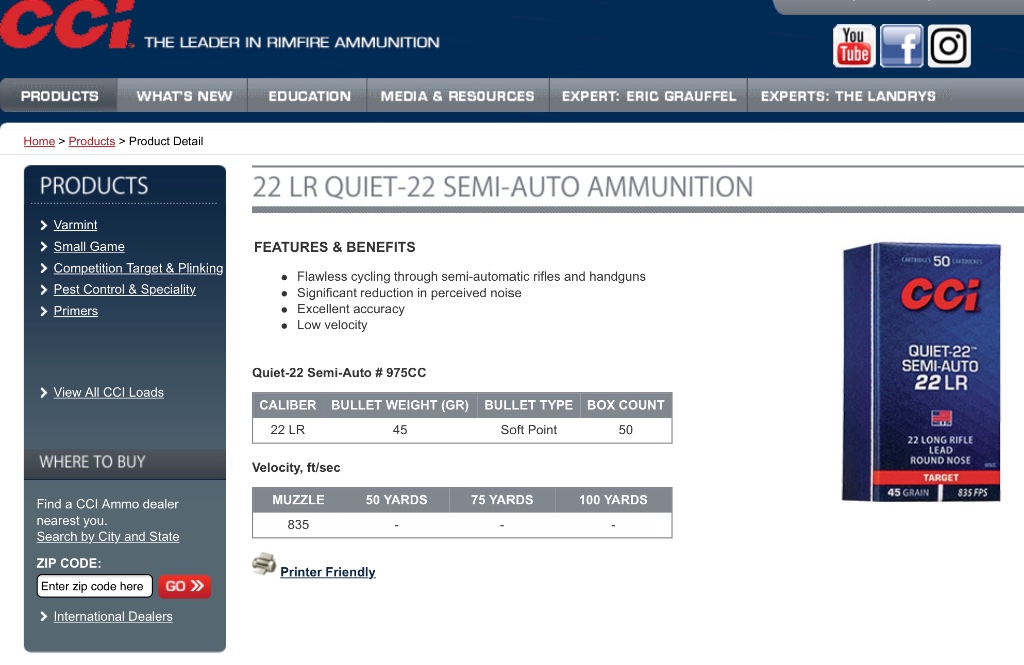Click the 75 YARDS column header
Screen dimensions: 1024x665
point(502,500)
